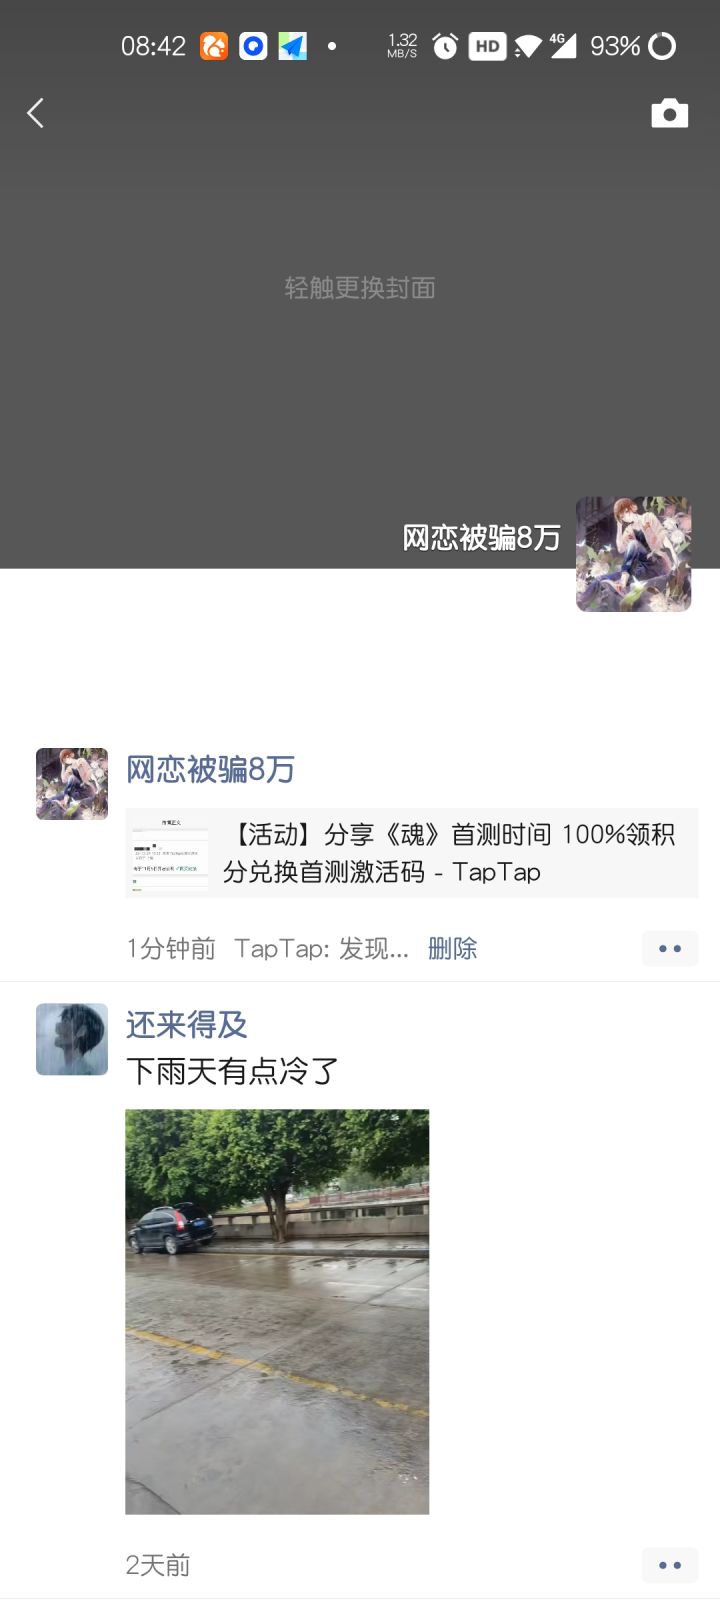Open the 网恋被骗8万 name on the cover
The width and height of the screenshot is (720, 1600).
481,538
